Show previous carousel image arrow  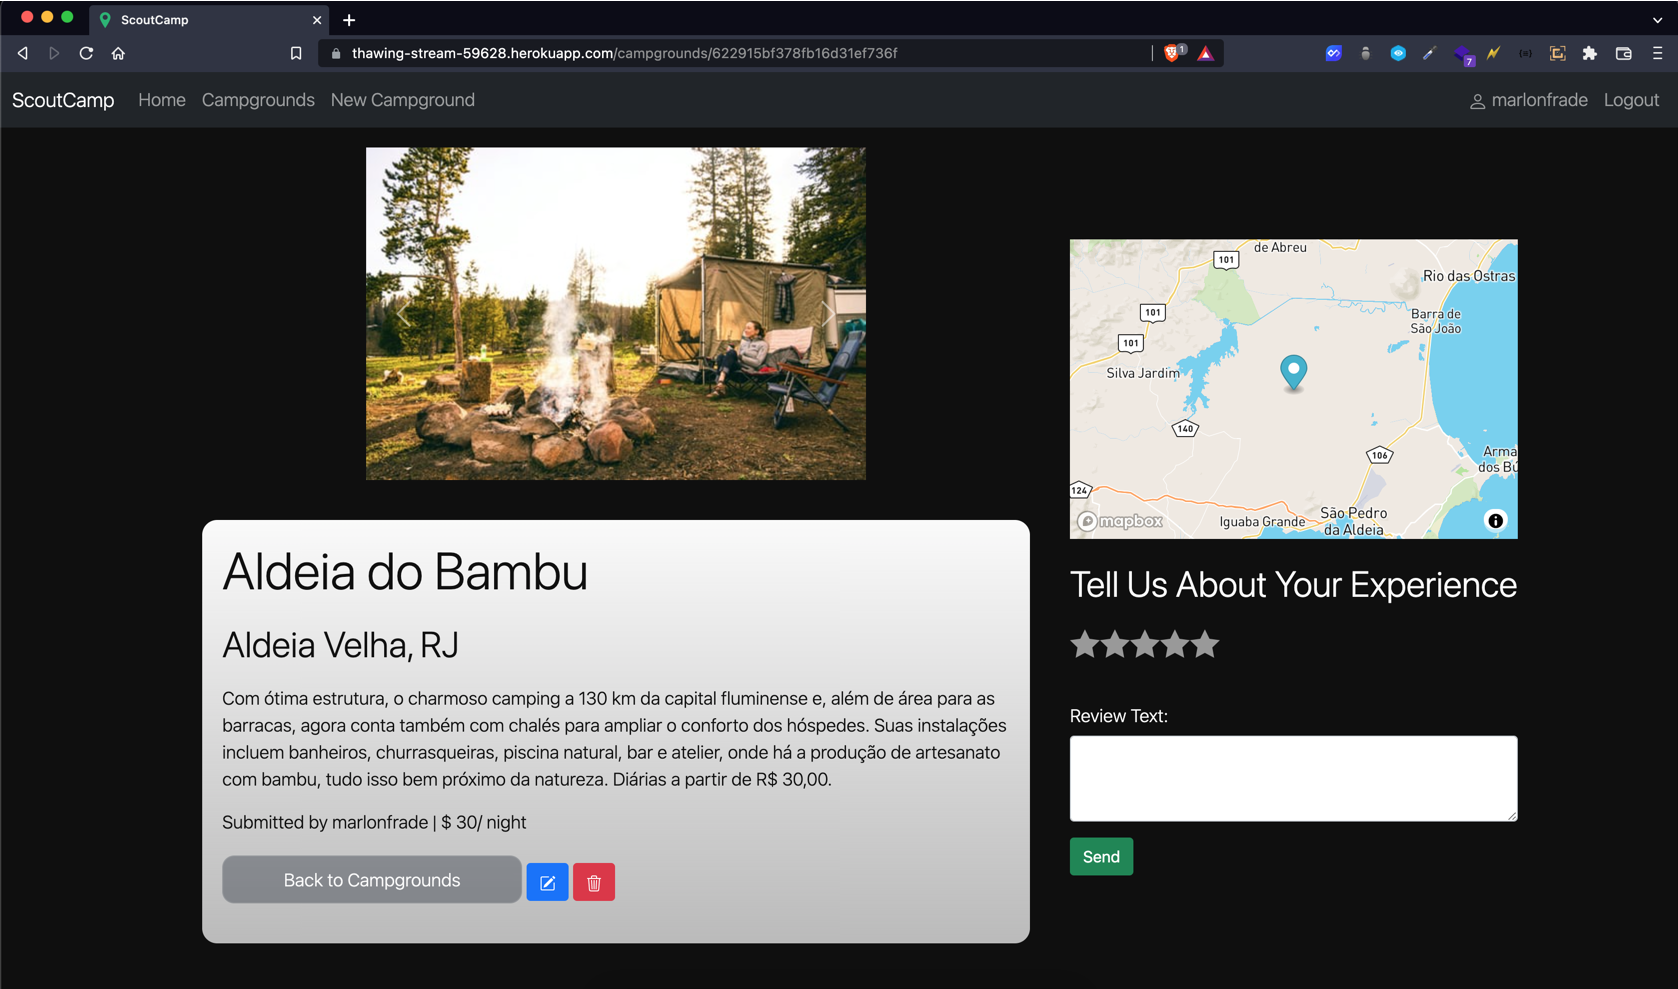(x=403, y=314)
